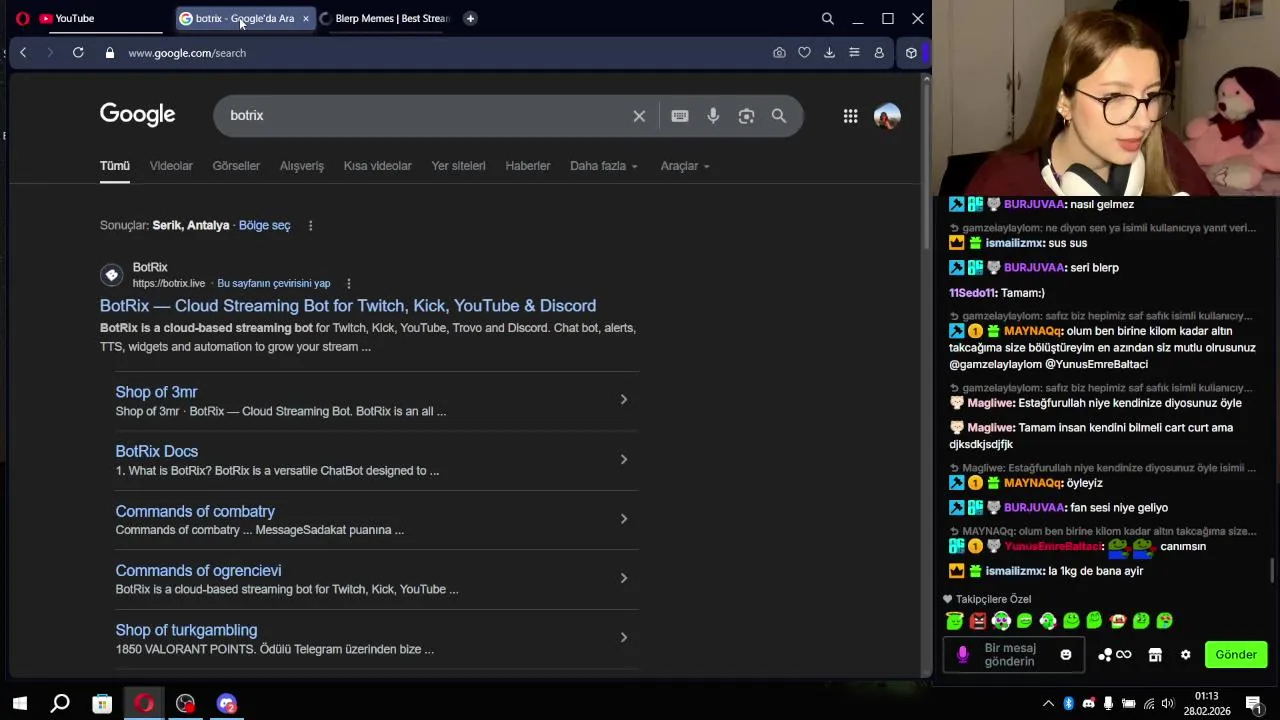This screenshot has height=720, width=1280.
Task: Reload the current page
Action: 78,52
